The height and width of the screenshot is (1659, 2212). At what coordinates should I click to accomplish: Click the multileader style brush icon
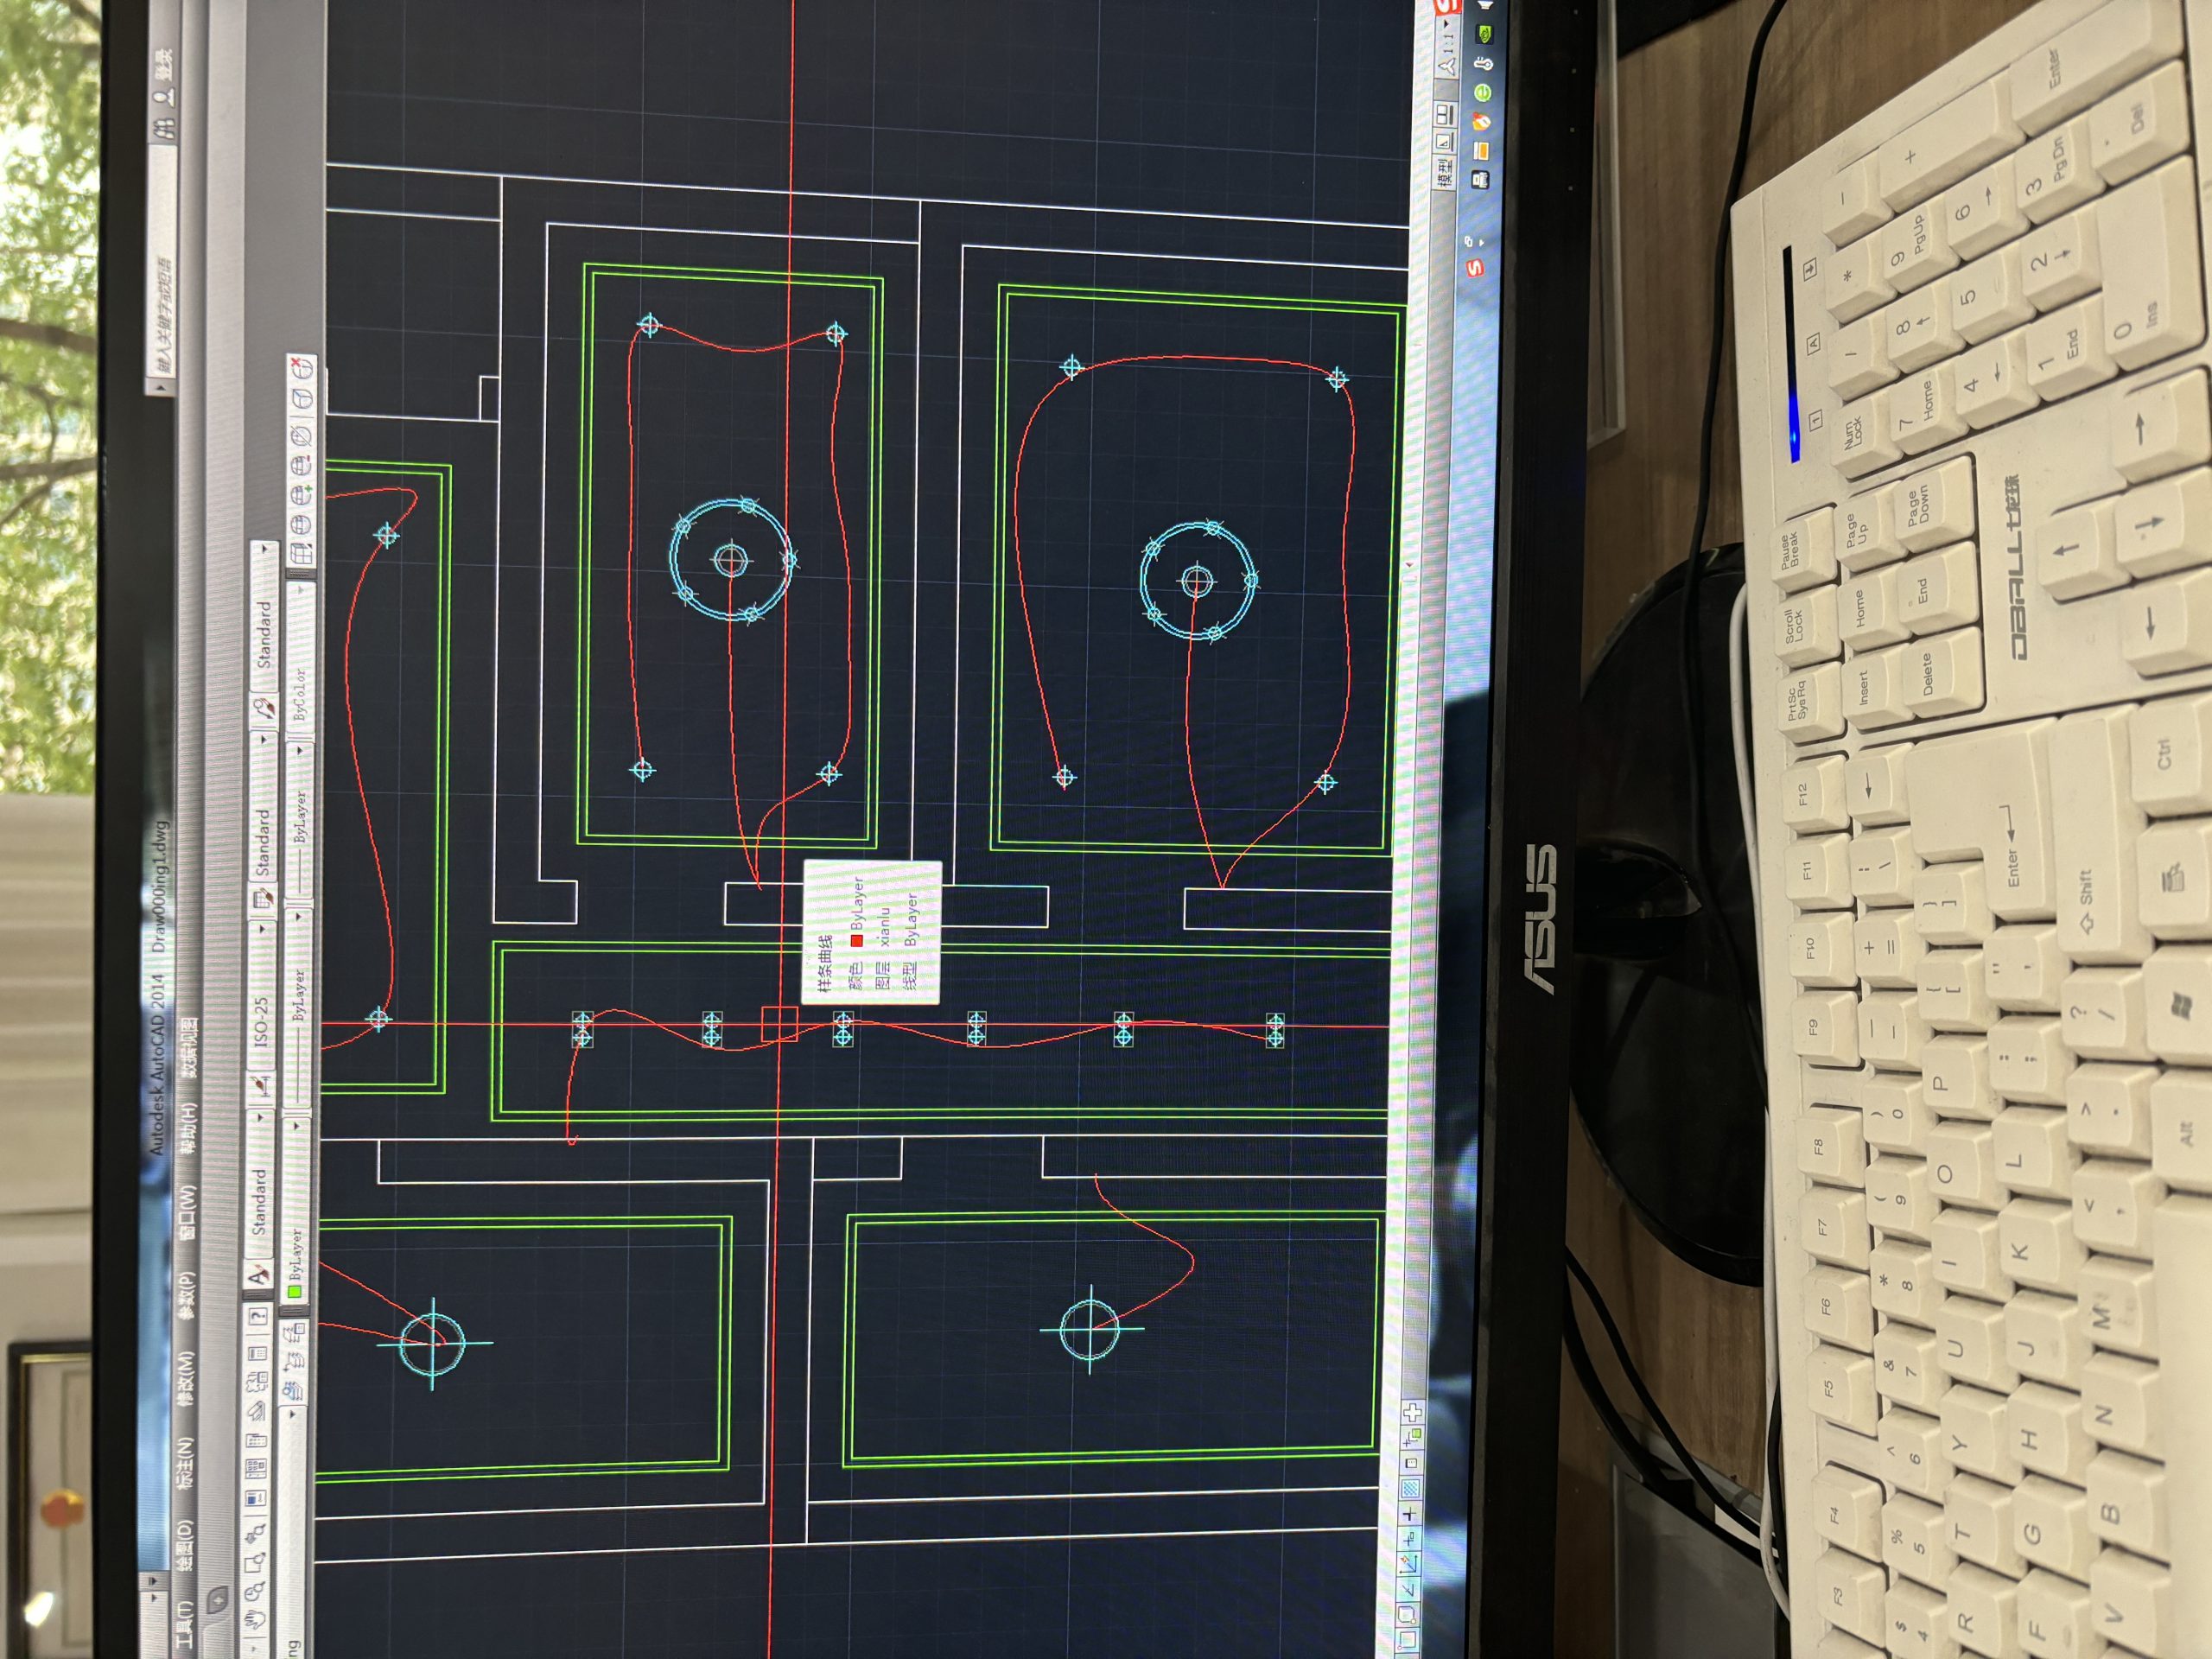tap(266, 709)
